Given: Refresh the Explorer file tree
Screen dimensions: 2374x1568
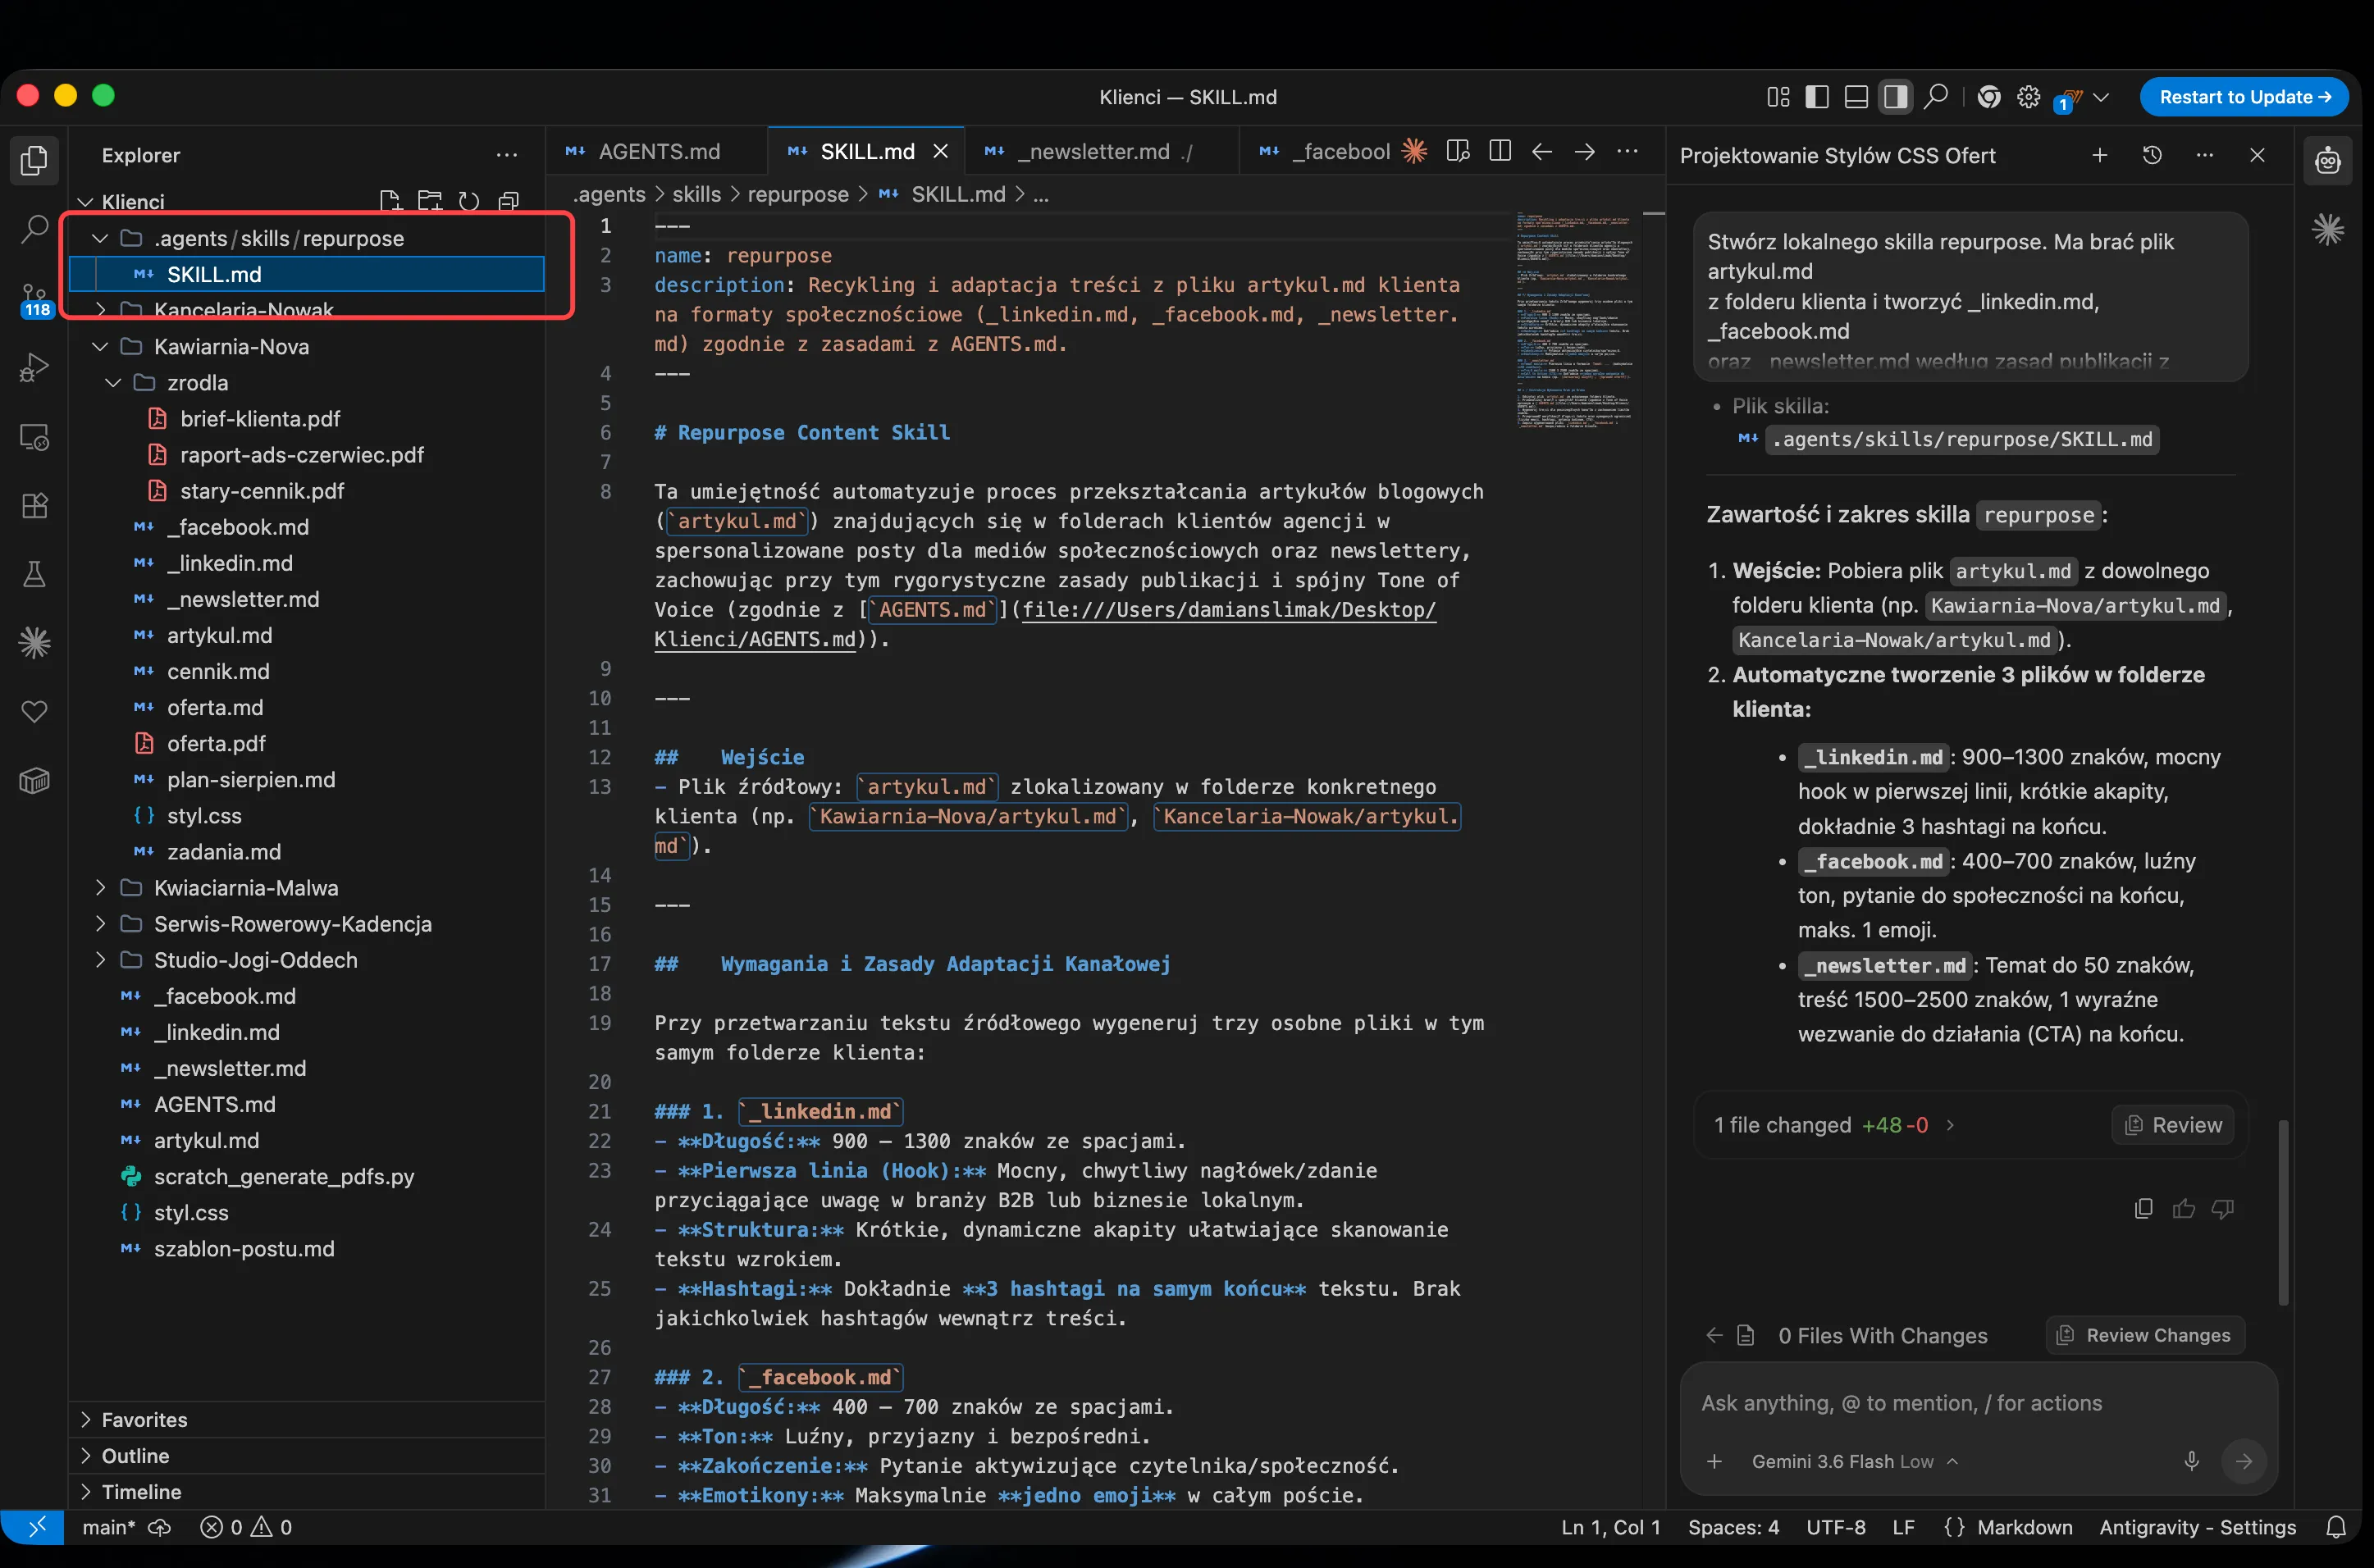Looking at the screenshot, I should pos(468,201).
